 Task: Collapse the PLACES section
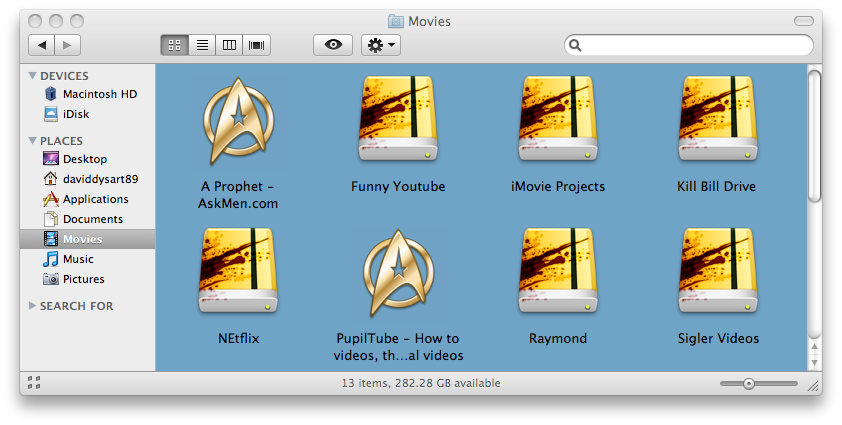coord(33,141)
